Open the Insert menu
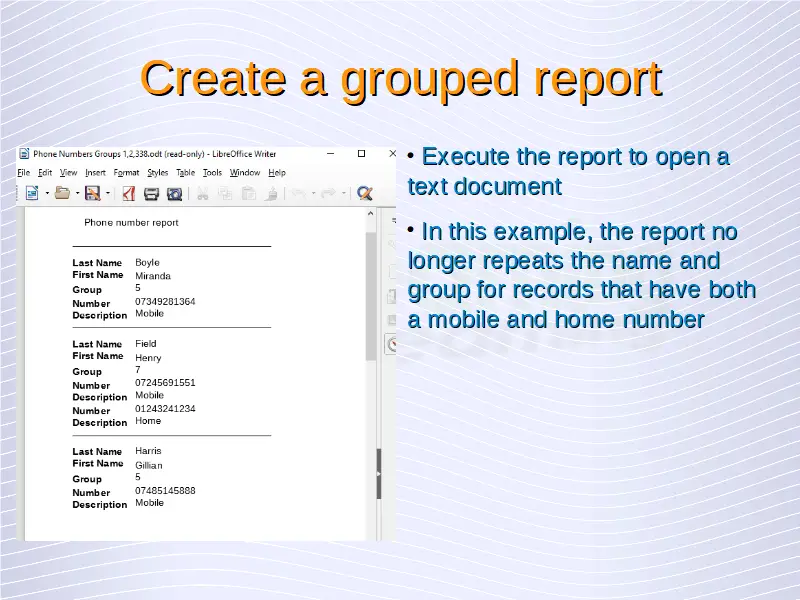The width and height of the screenshot is (800, 600). (x=95, y=172)
